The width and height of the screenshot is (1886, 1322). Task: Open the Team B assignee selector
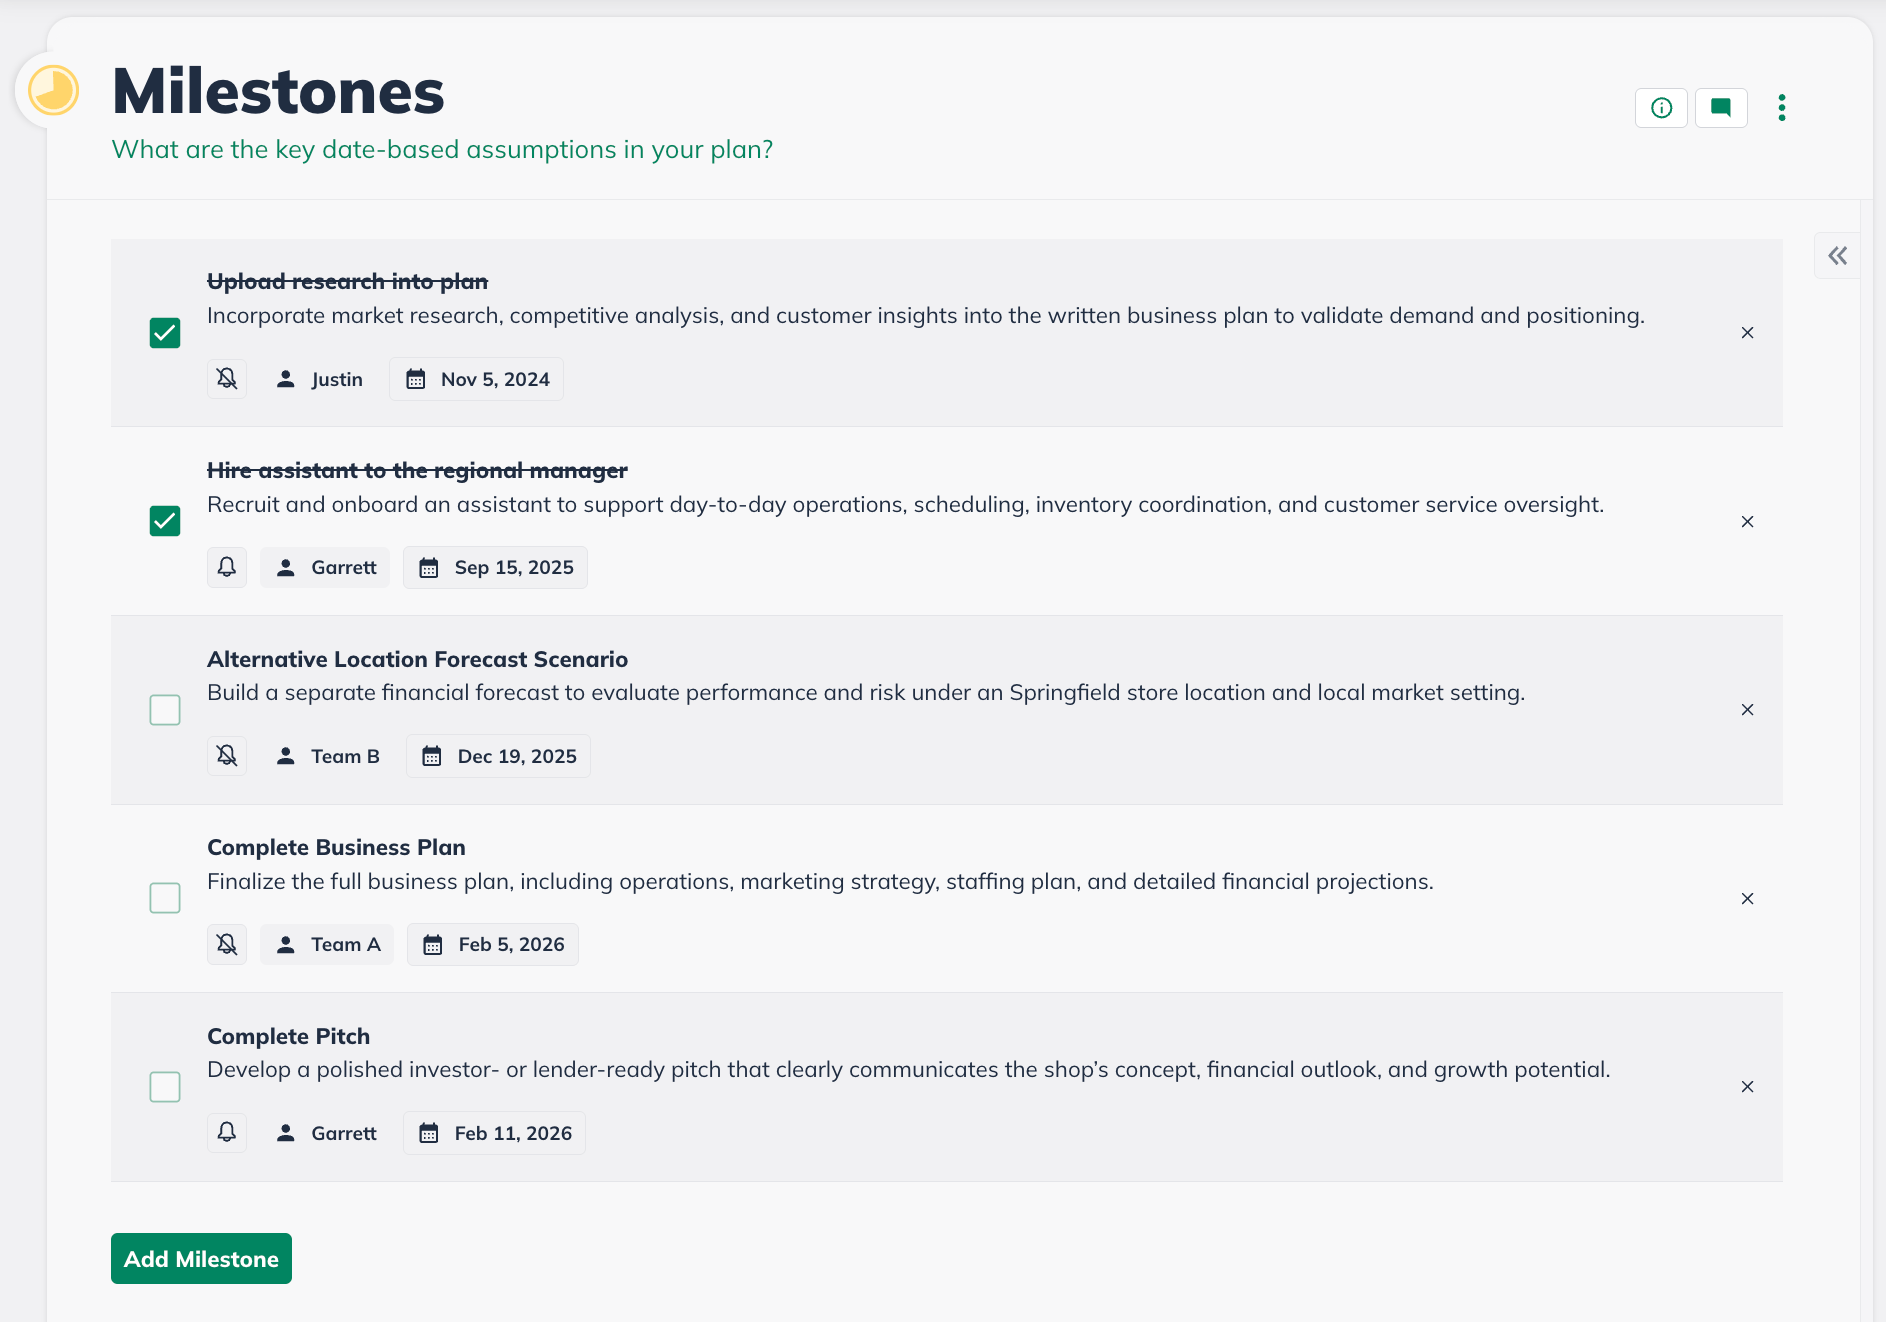328,756
